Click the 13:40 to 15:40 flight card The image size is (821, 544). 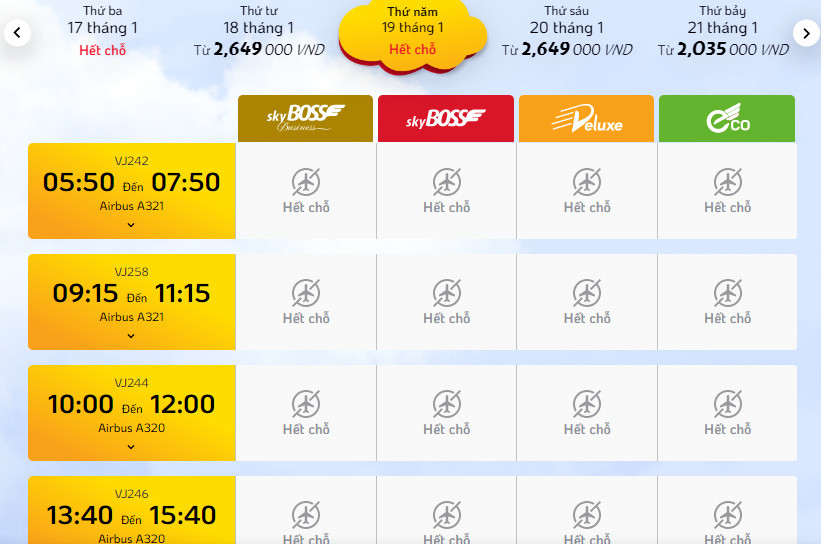tap(131, 515)
